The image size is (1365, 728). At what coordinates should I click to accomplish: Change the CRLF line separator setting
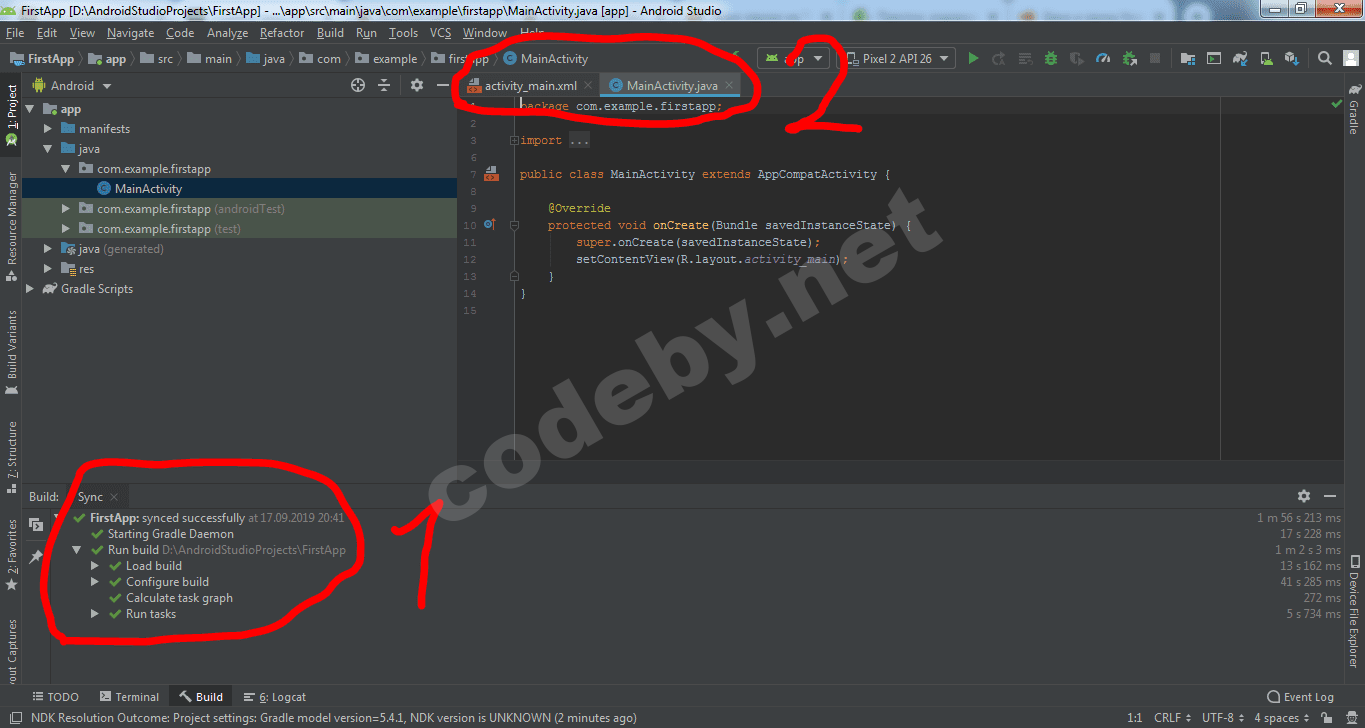coord(1171,718)
